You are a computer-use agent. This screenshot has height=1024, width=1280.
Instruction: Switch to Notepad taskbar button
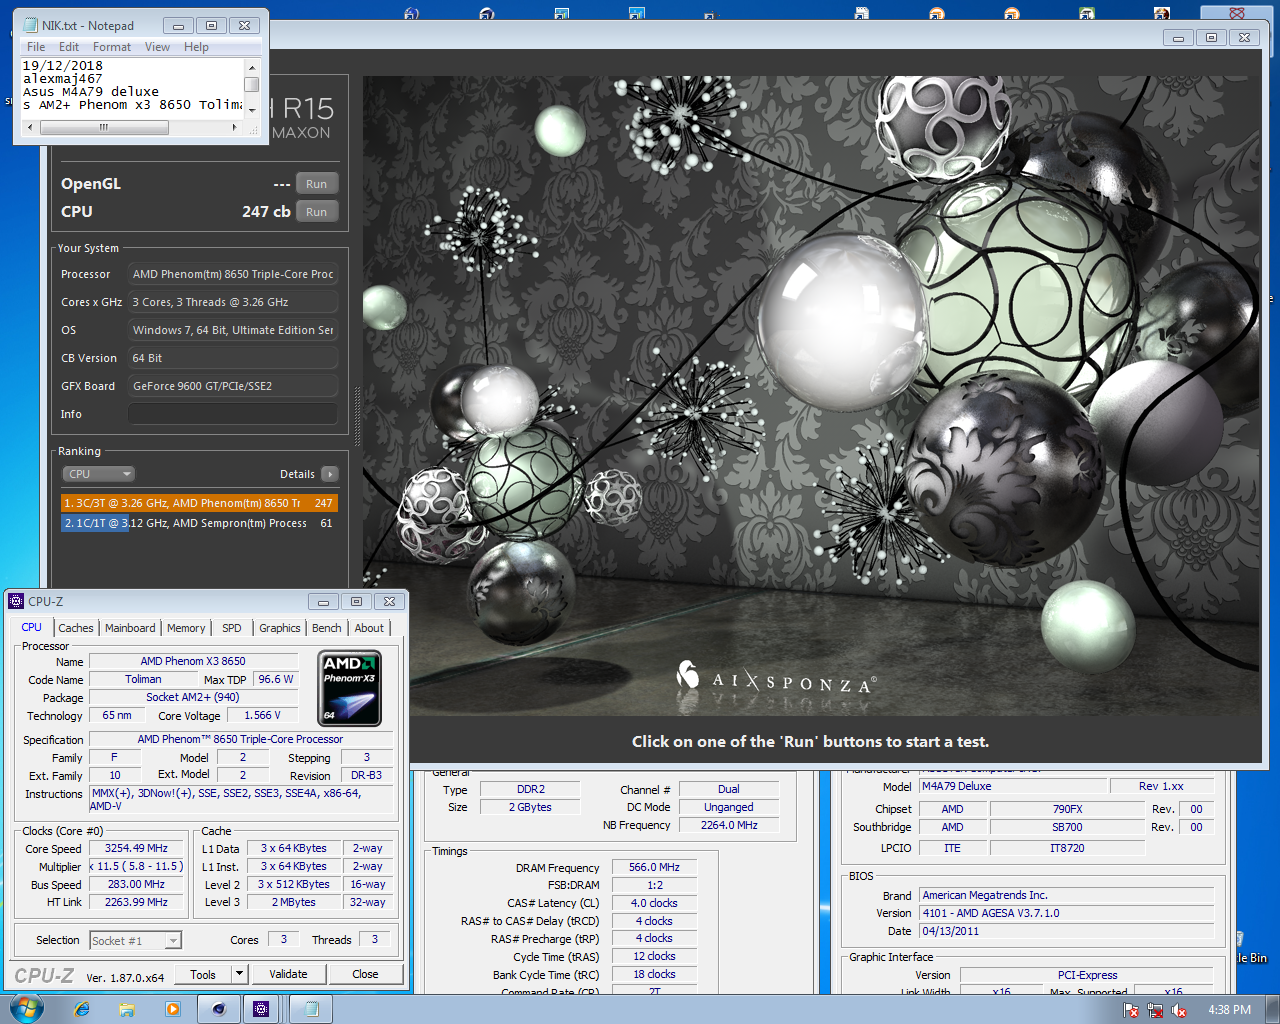pos(311,1009)
